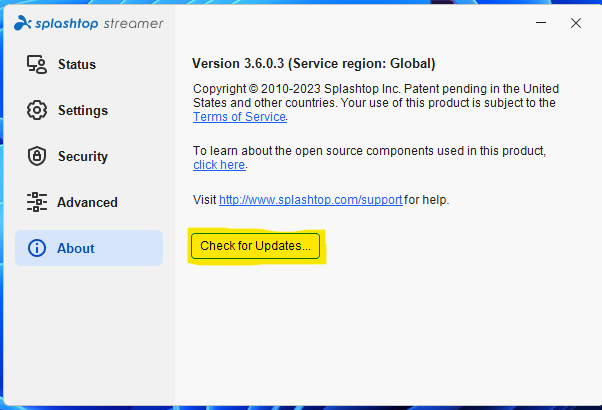Open the 'click here' open source link
This screenshot has height=410, width=602.
point(219,165)
